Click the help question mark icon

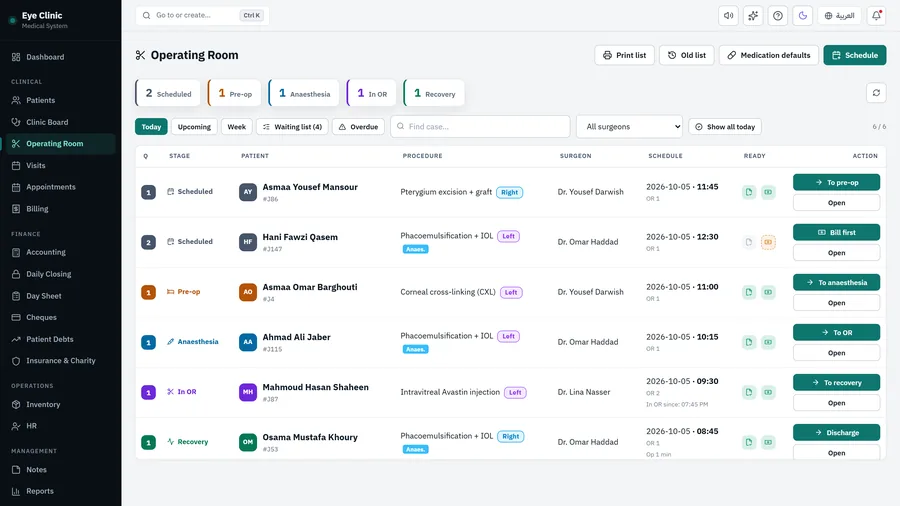(x=778, y=15)
